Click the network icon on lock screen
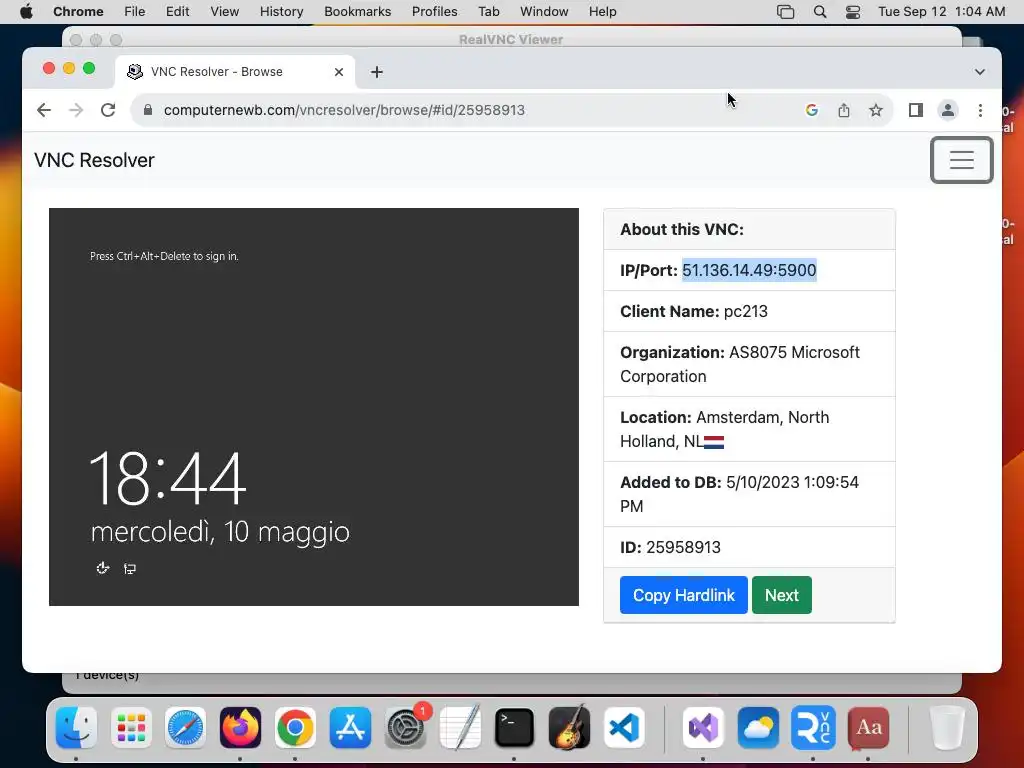Screen dimensions: 1024x768 pyautogui.click(x=130, y=569)
